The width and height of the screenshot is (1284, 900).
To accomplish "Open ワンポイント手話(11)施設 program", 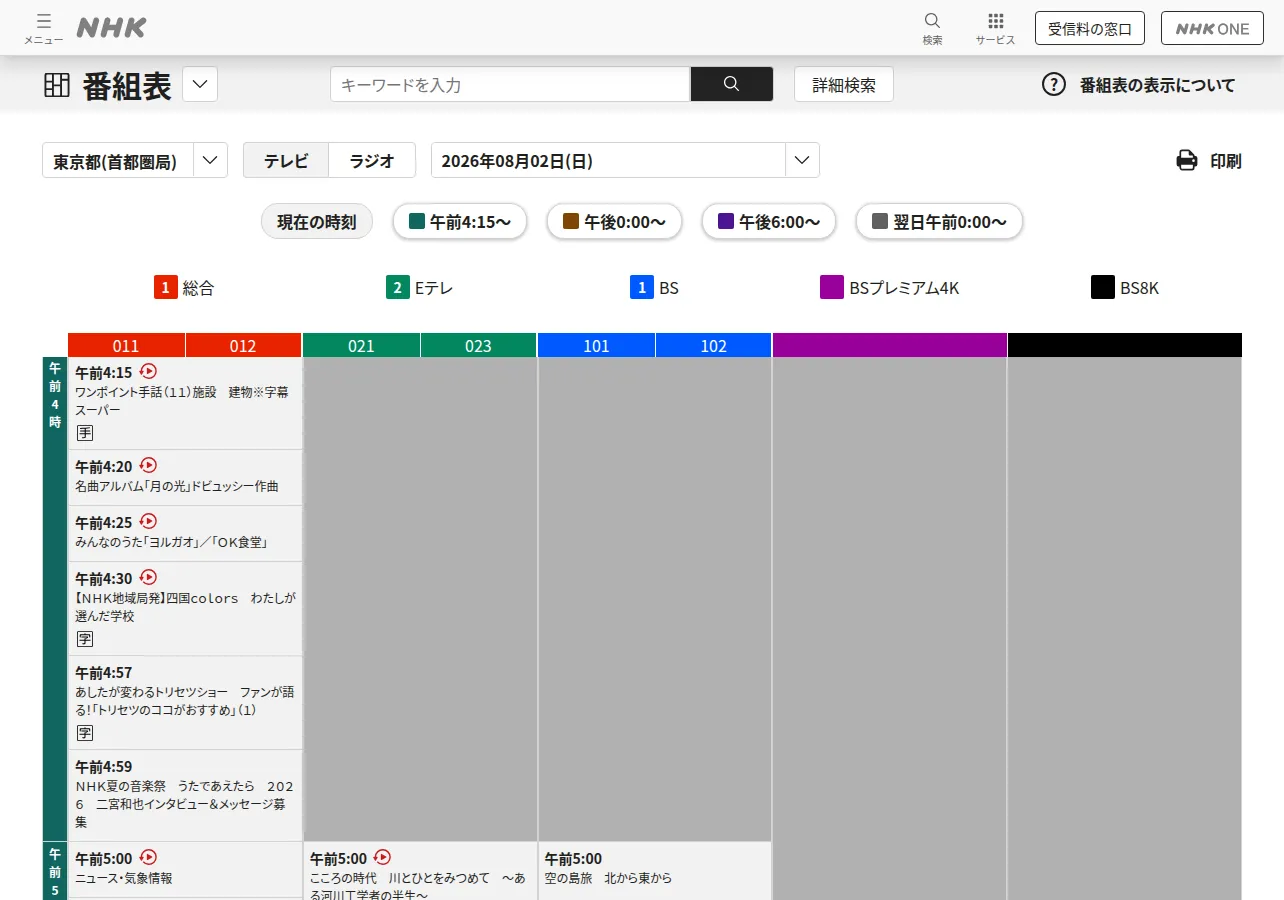I will tap(185, 403).
